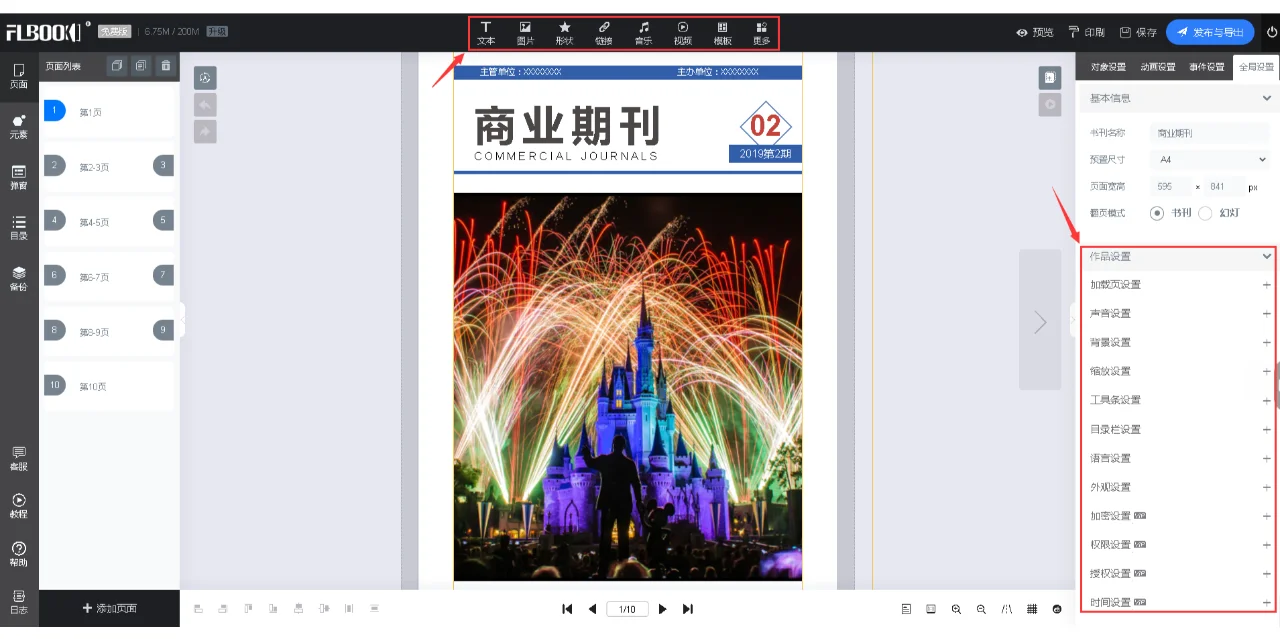Viewport: 1280px width, 639px height.
Task: Click next-page chevron right of canvas
Action: tap(1040, 321)
